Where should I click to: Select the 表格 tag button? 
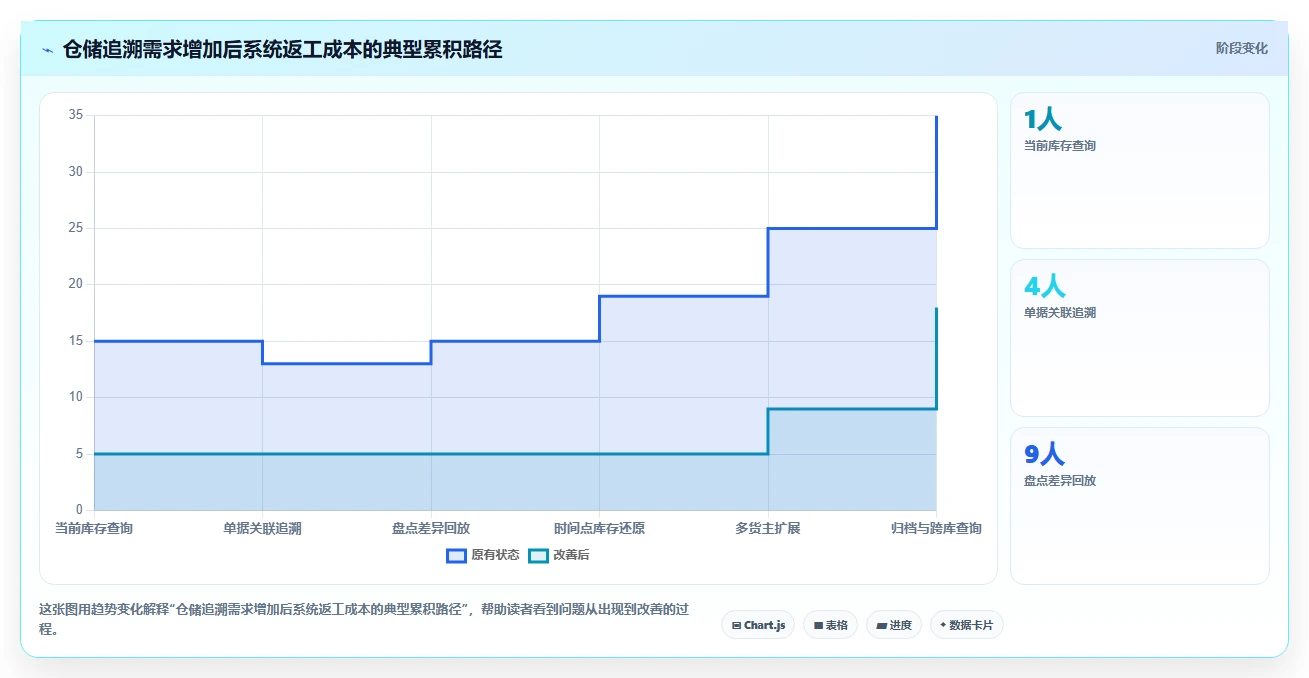[x=830, y=625]
